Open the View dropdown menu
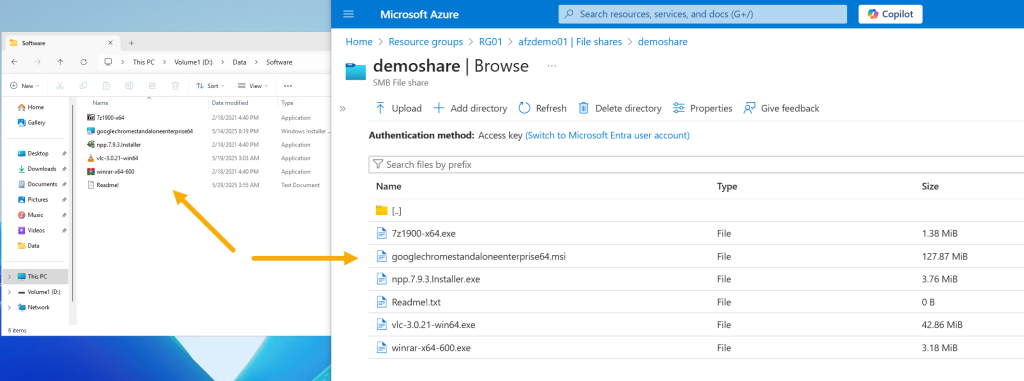 point(252,86)
